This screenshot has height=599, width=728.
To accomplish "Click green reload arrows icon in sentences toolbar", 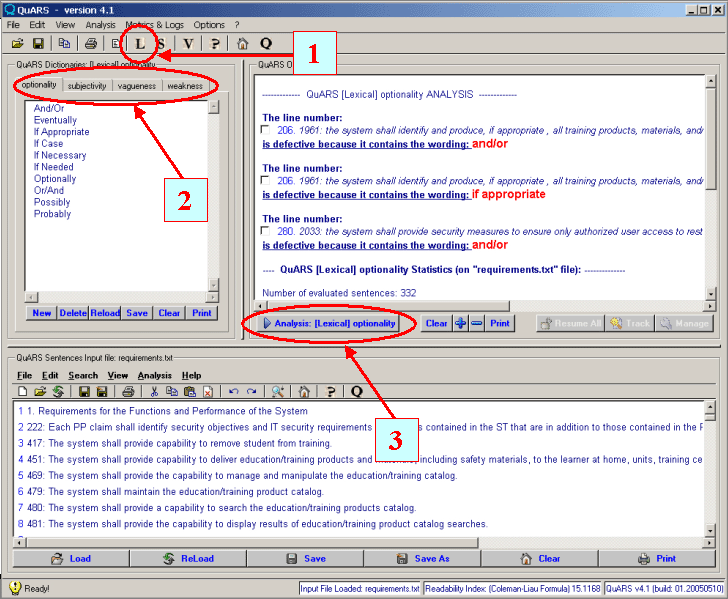I will coord(58,391).
